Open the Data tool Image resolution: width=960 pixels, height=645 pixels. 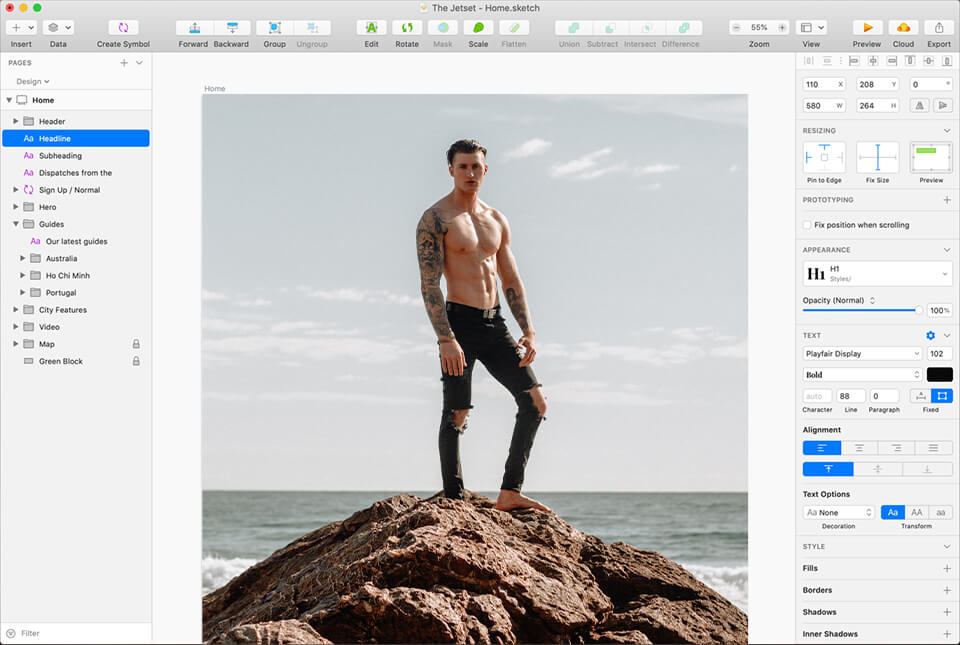pos(59,28)
